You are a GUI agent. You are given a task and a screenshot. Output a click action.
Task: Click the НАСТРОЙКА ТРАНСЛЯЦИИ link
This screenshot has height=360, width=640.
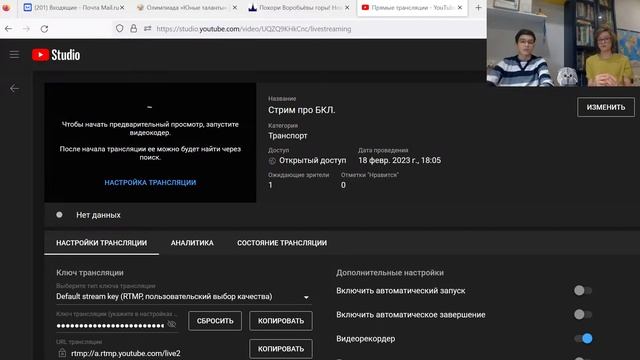tap(150, 182)
